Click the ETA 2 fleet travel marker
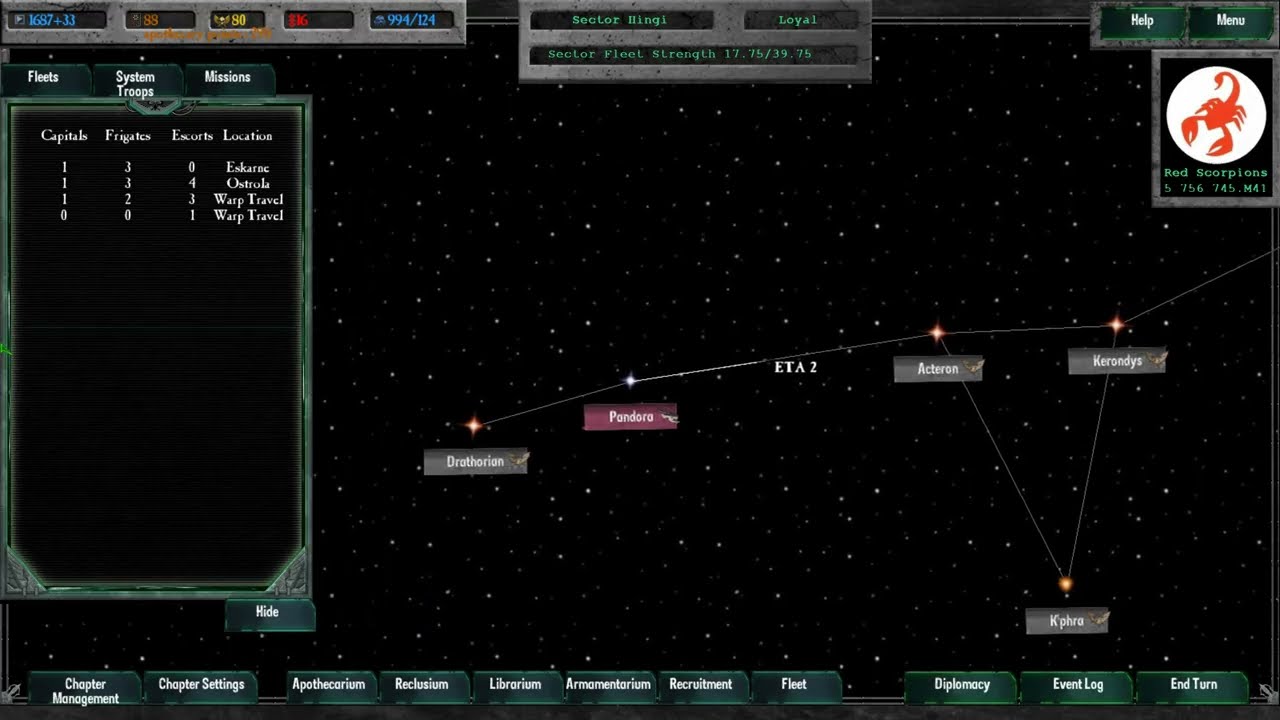1280x720 pixels. (x=796, y=368)
